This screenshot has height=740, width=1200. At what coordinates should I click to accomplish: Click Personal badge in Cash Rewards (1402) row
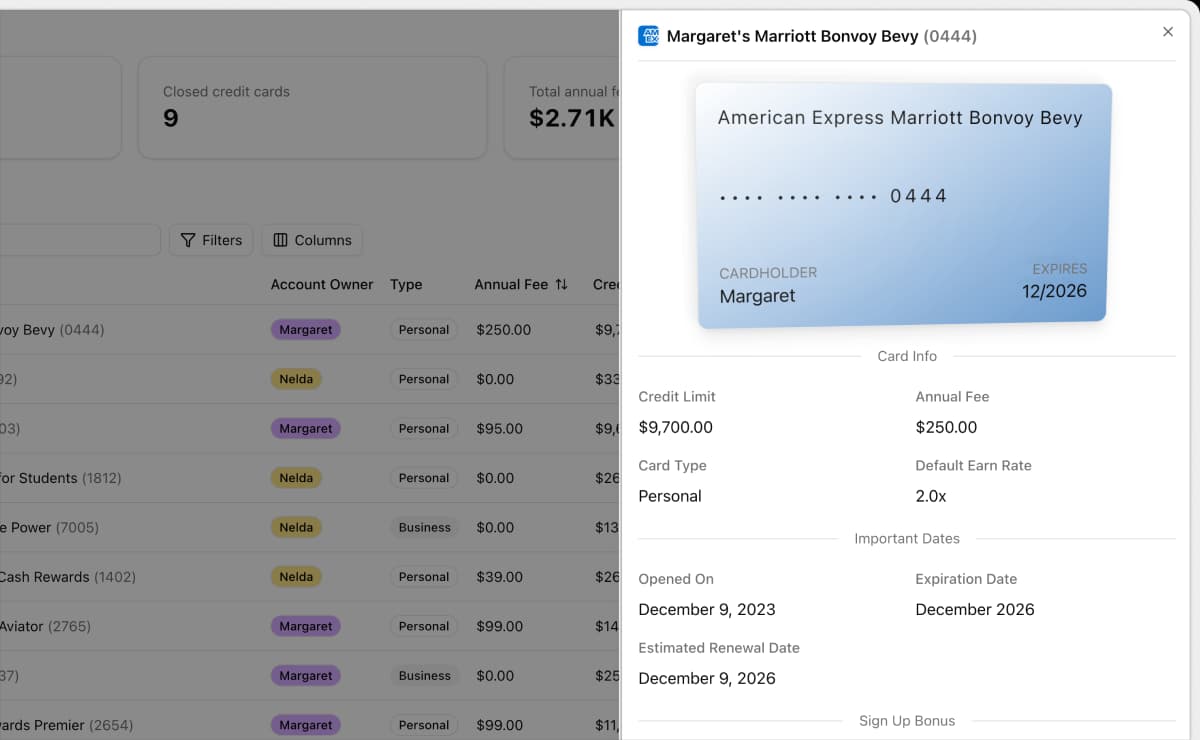pos(424,577)
